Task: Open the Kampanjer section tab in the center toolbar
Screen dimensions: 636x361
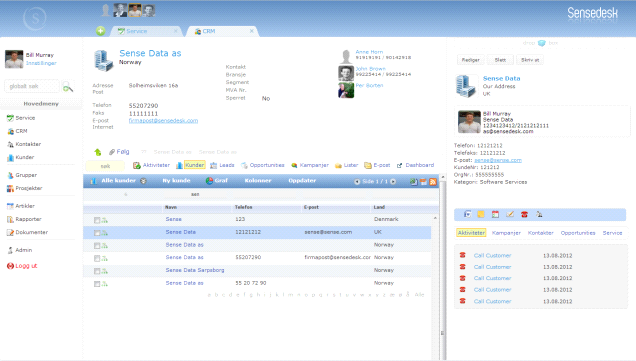Action: 314,165
